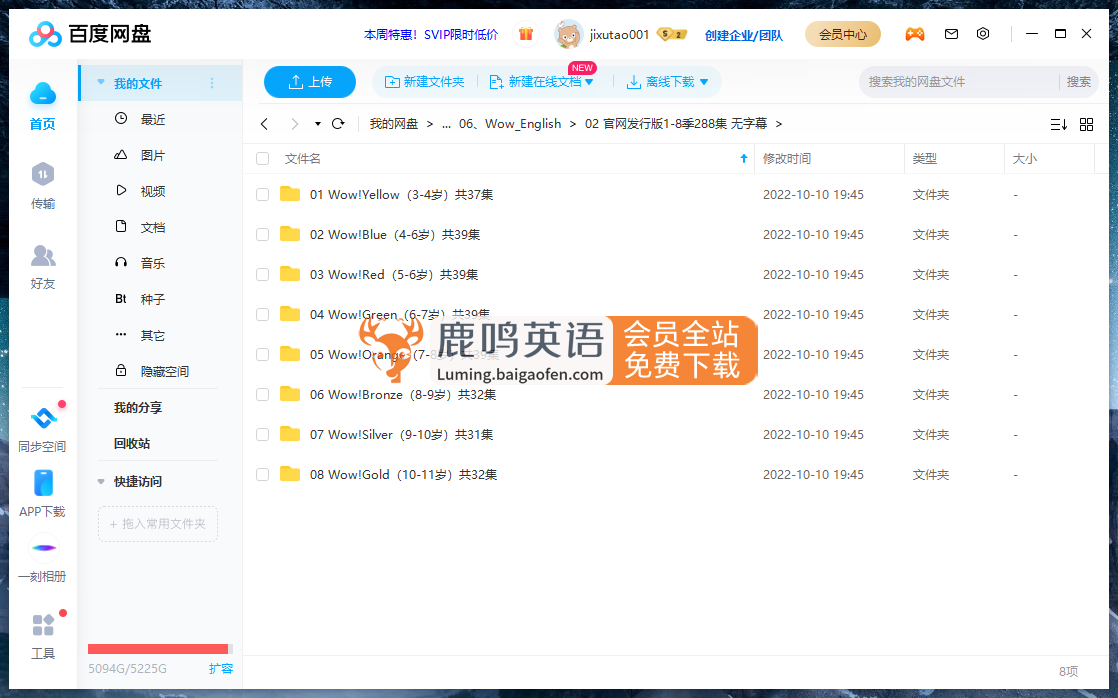Open 我的分享 in the sidebar
The width and height of the screenshot is (1118, 698).
click(x=138, y=407)
